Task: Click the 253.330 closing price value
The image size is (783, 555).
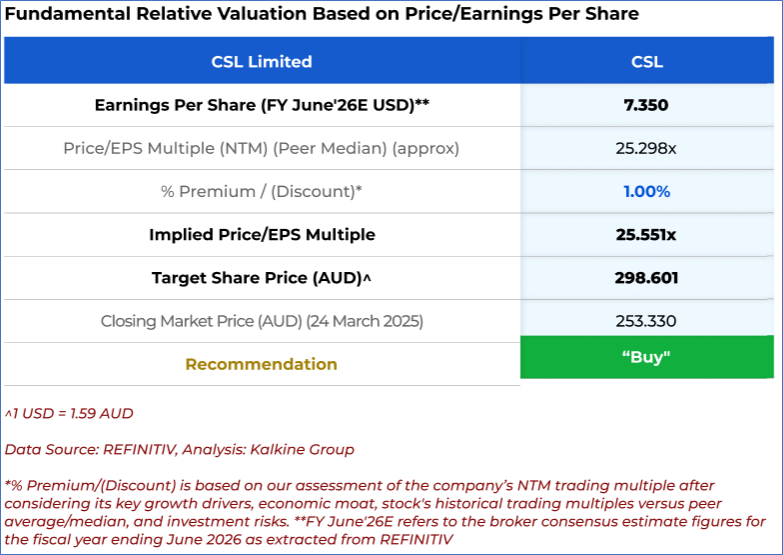Action: tap(646, 321)
